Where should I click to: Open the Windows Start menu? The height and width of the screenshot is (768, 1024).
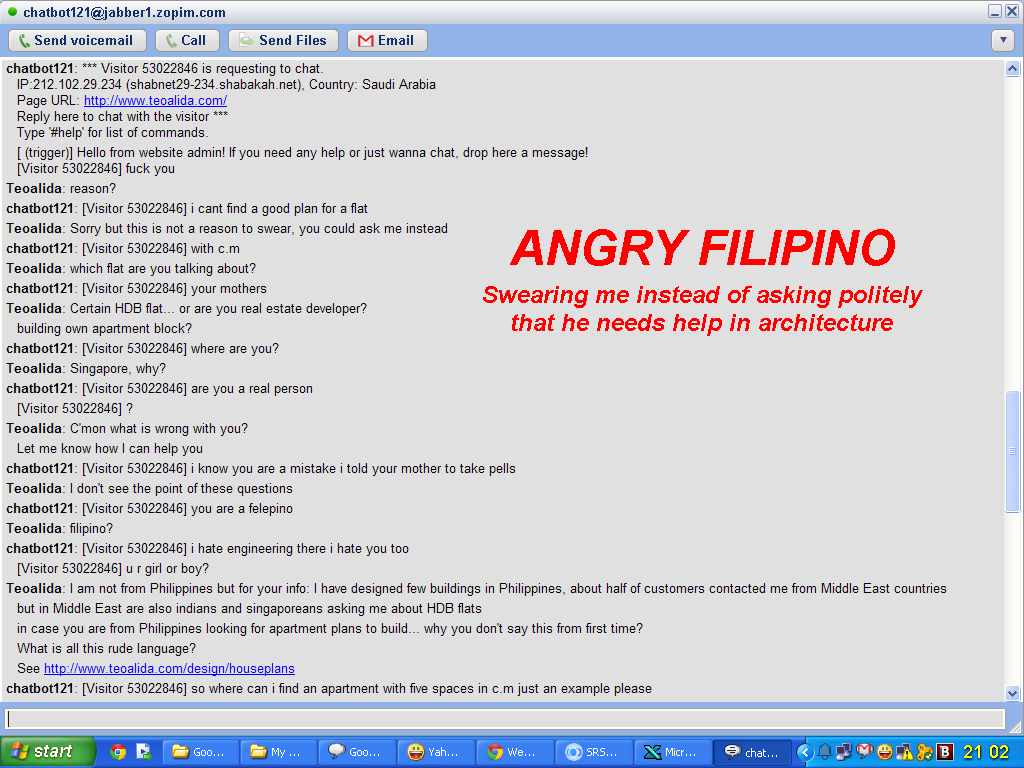click(x=48, y=752)
